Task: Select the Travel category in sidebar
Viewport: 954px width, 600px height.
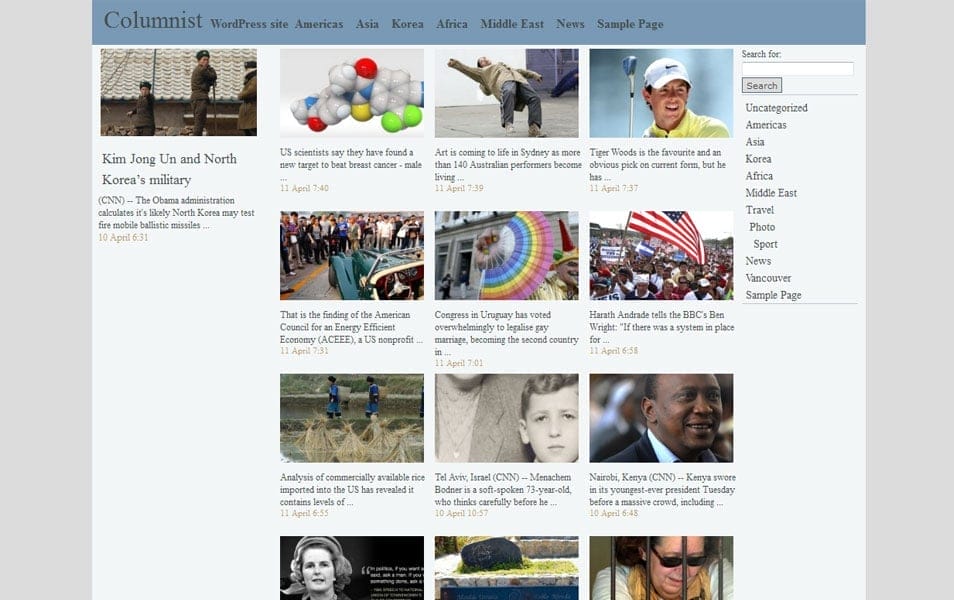Action: point(759,210)
